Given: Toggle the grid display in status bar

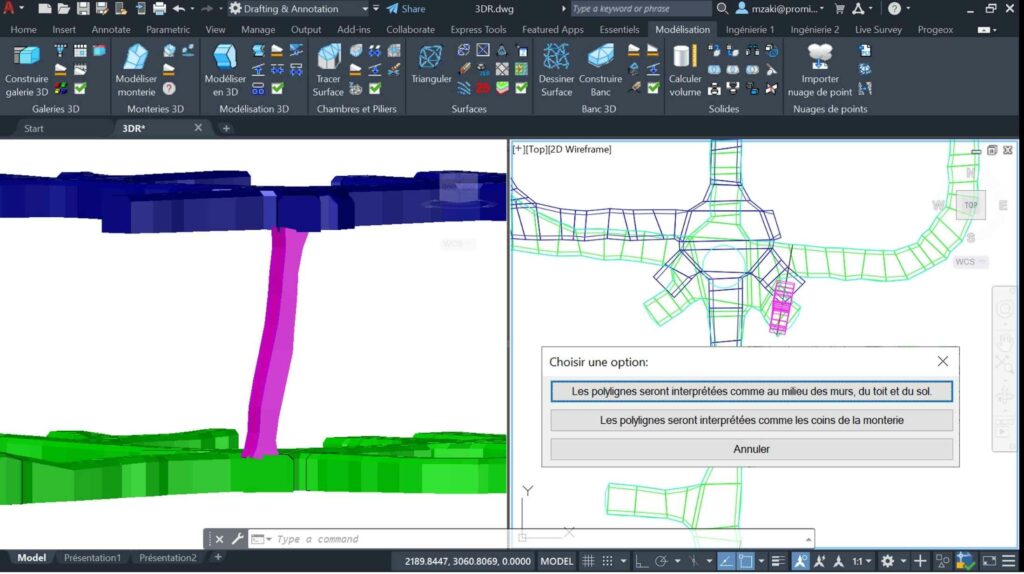Looking at the screenshot, I should (588, 560).
